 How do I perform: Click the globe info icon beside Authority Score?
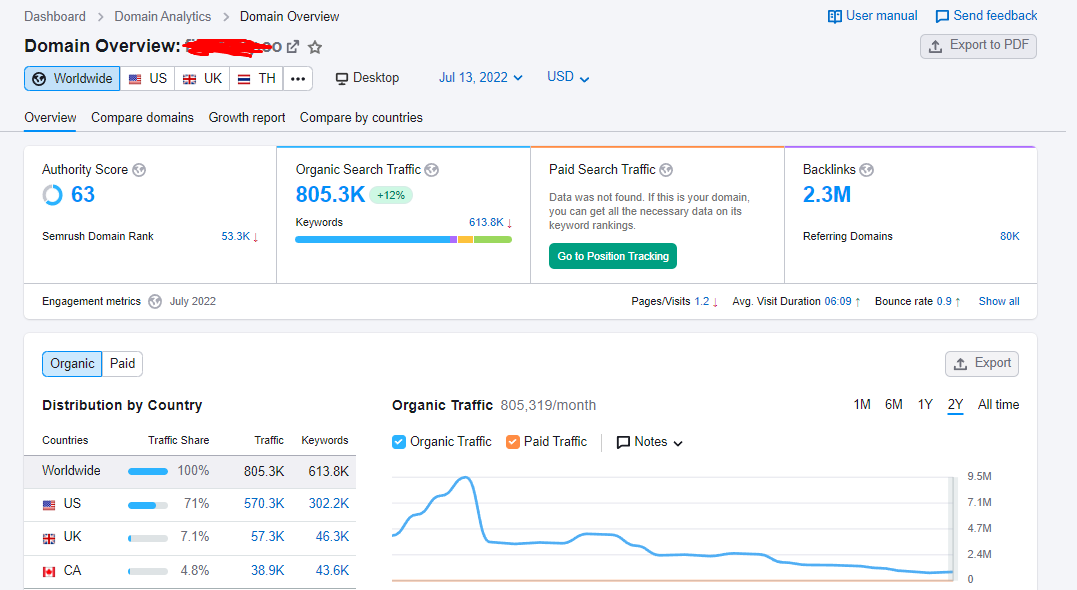tap(139, 170)
